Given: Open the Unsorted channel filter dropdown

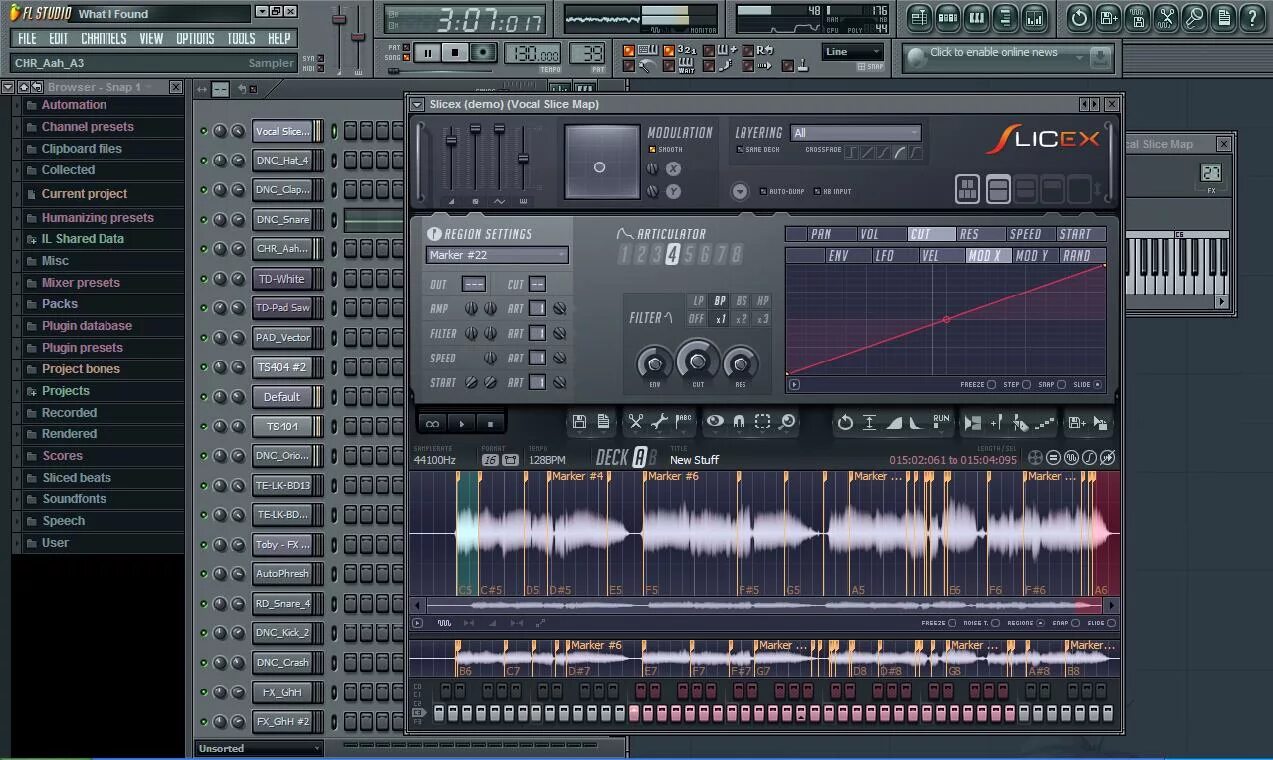Looking at the screenshot, I should click(x=259, y=748).
